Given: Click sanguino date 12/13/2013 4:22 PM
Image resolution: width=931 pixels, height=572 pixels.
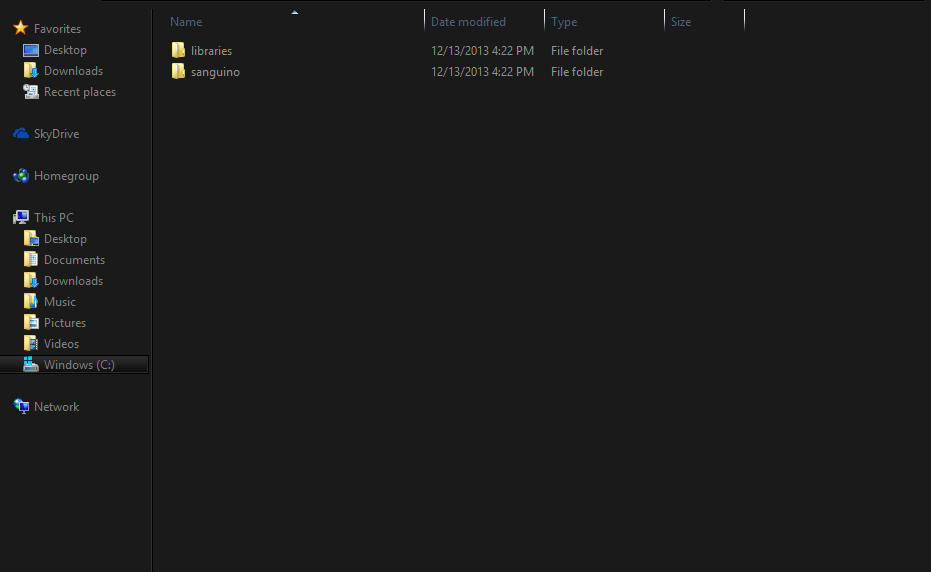Looking at the screenshot, I should tap(482, 72).
